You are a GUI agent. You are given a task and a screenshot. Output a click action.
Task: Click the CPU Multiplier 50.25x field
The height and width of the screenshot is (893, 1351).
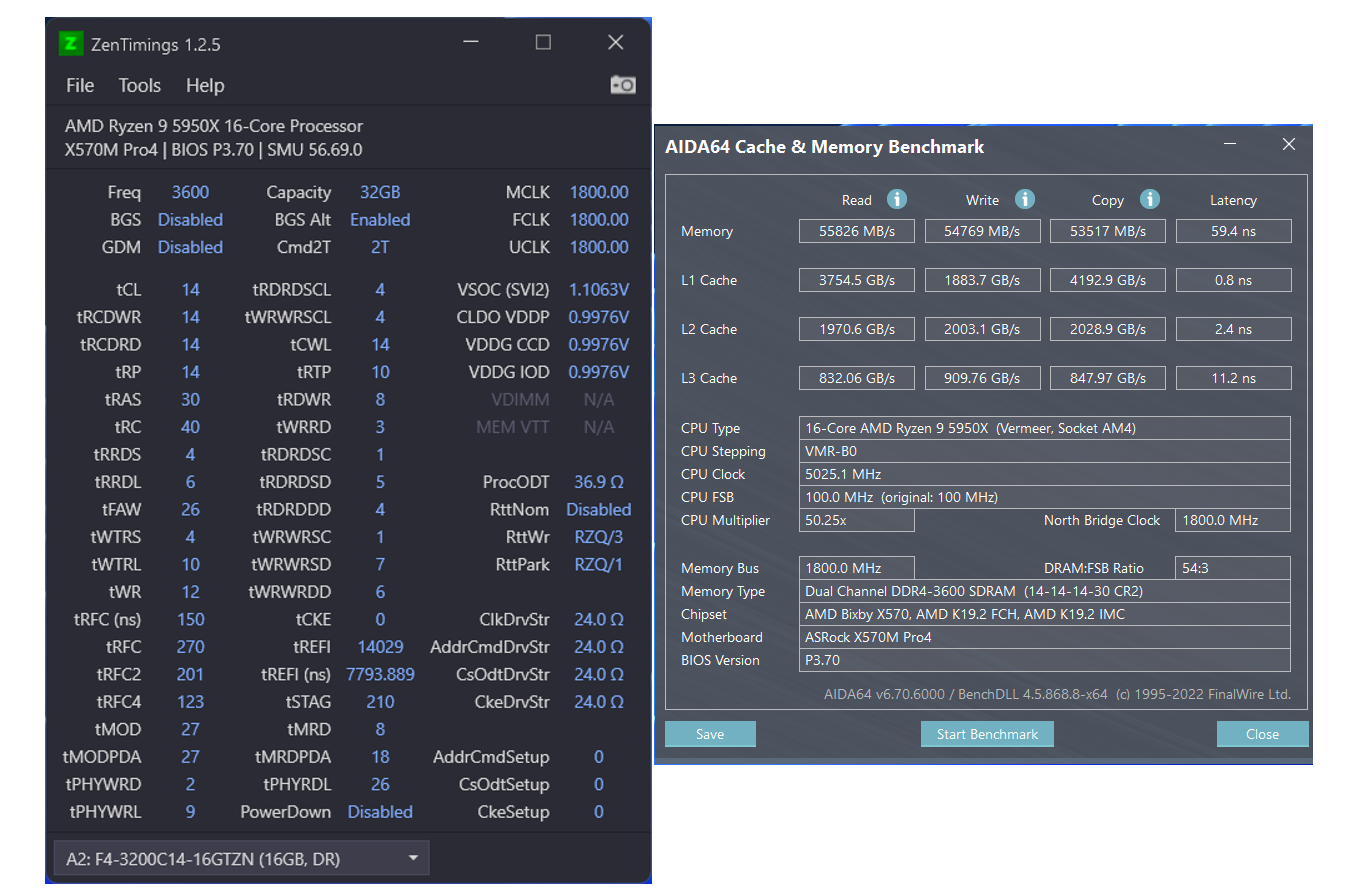point(857,520)
